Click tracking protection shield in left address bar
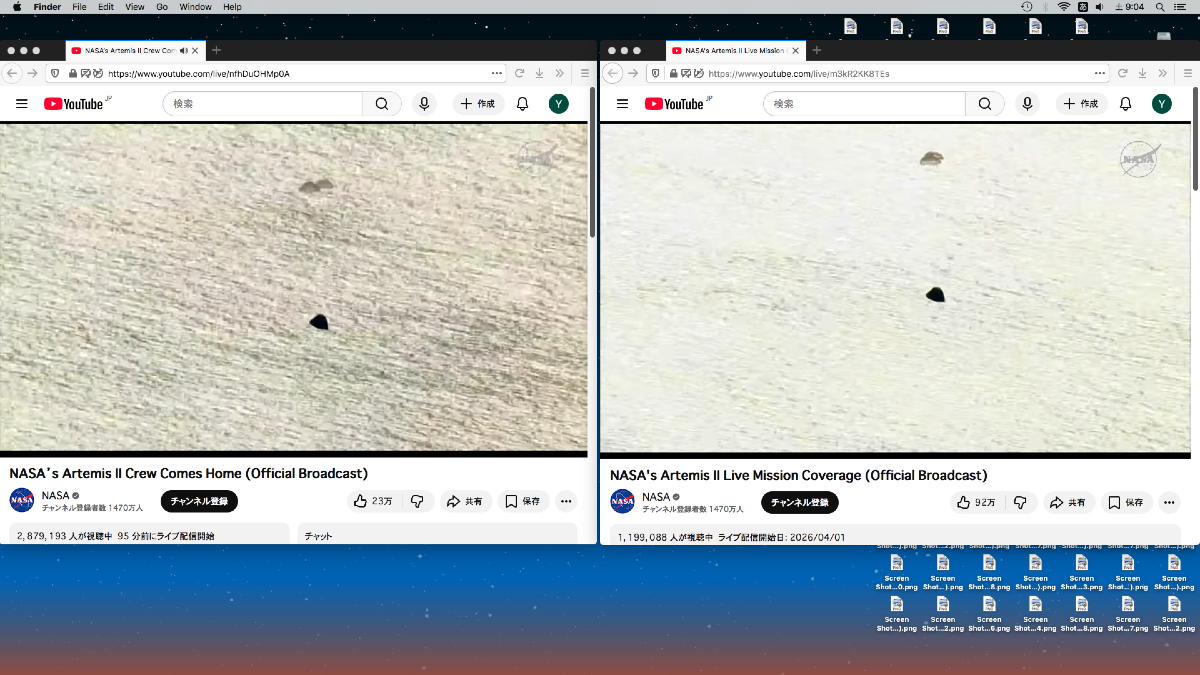The height and width of the screenshot is (675, 1200). point(54,73)
